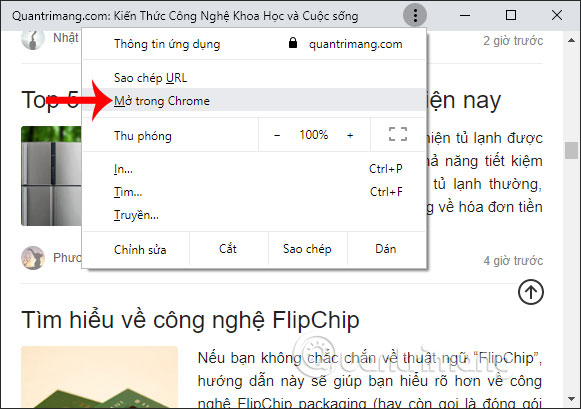Click the '2 giờ trước' timestamp

point(513,40)
